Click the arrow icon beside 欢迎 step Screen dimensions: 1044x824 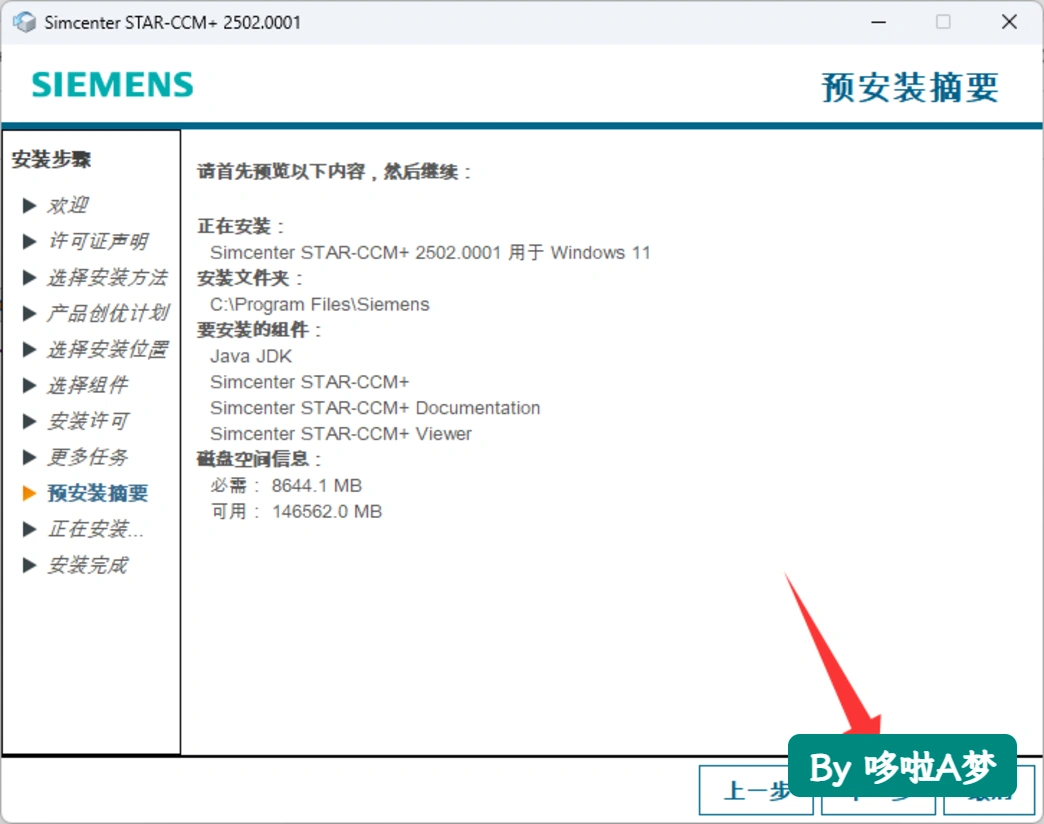click(29, 206)
